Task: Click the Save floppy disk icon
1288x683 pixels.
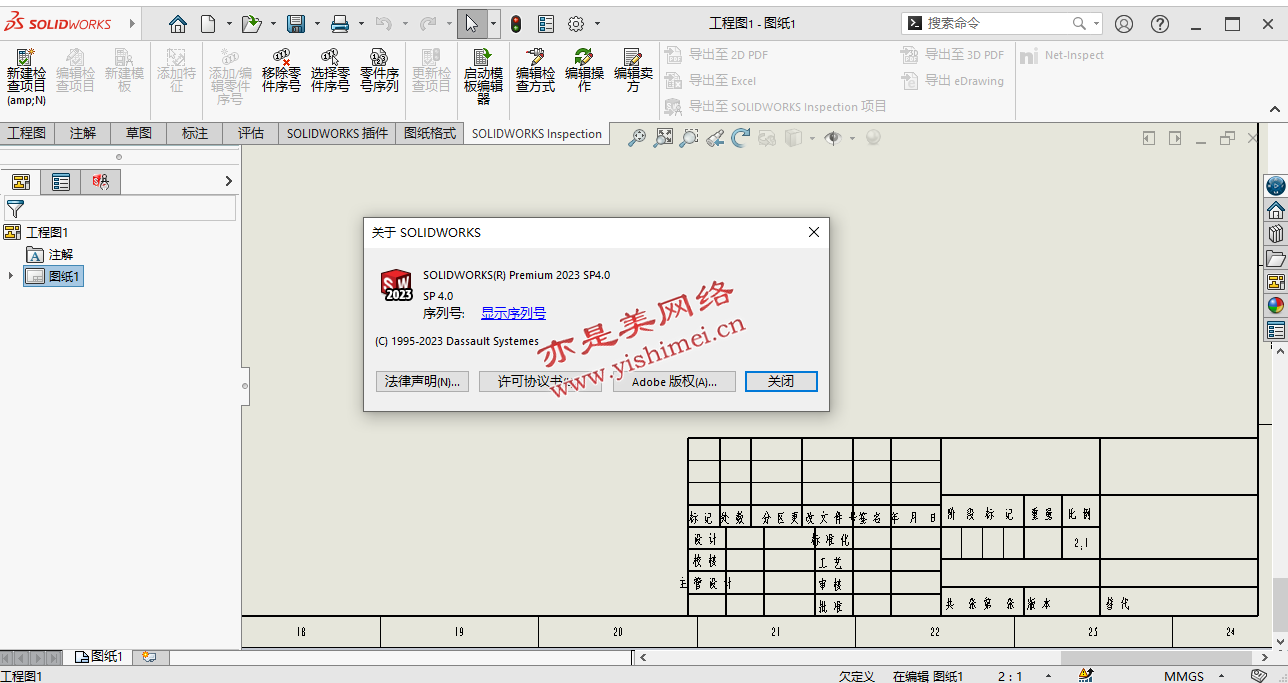Action: point(296,24)
